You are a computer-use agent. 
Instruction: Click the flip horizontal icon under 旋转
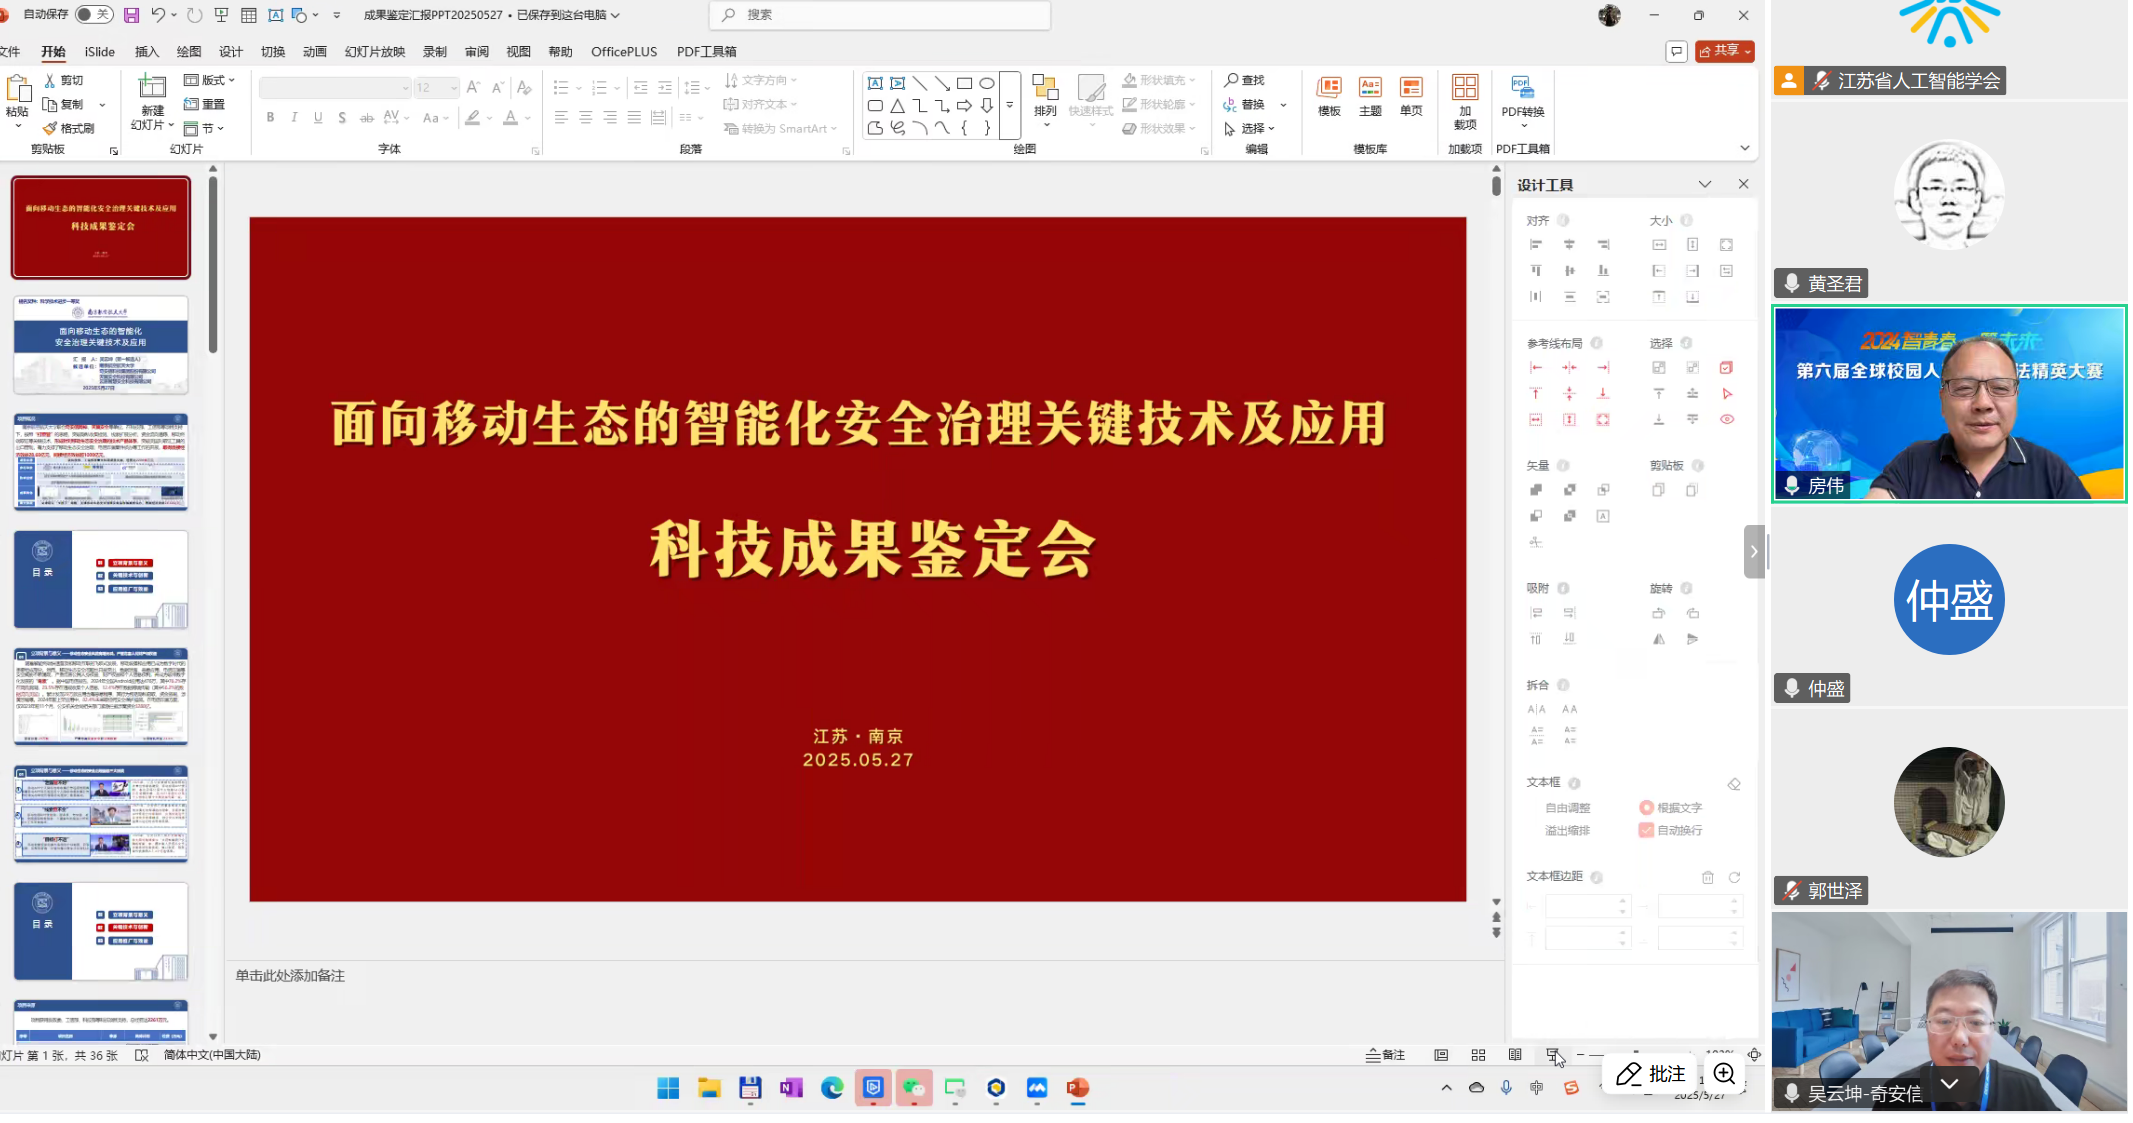tap(1659, 639)
